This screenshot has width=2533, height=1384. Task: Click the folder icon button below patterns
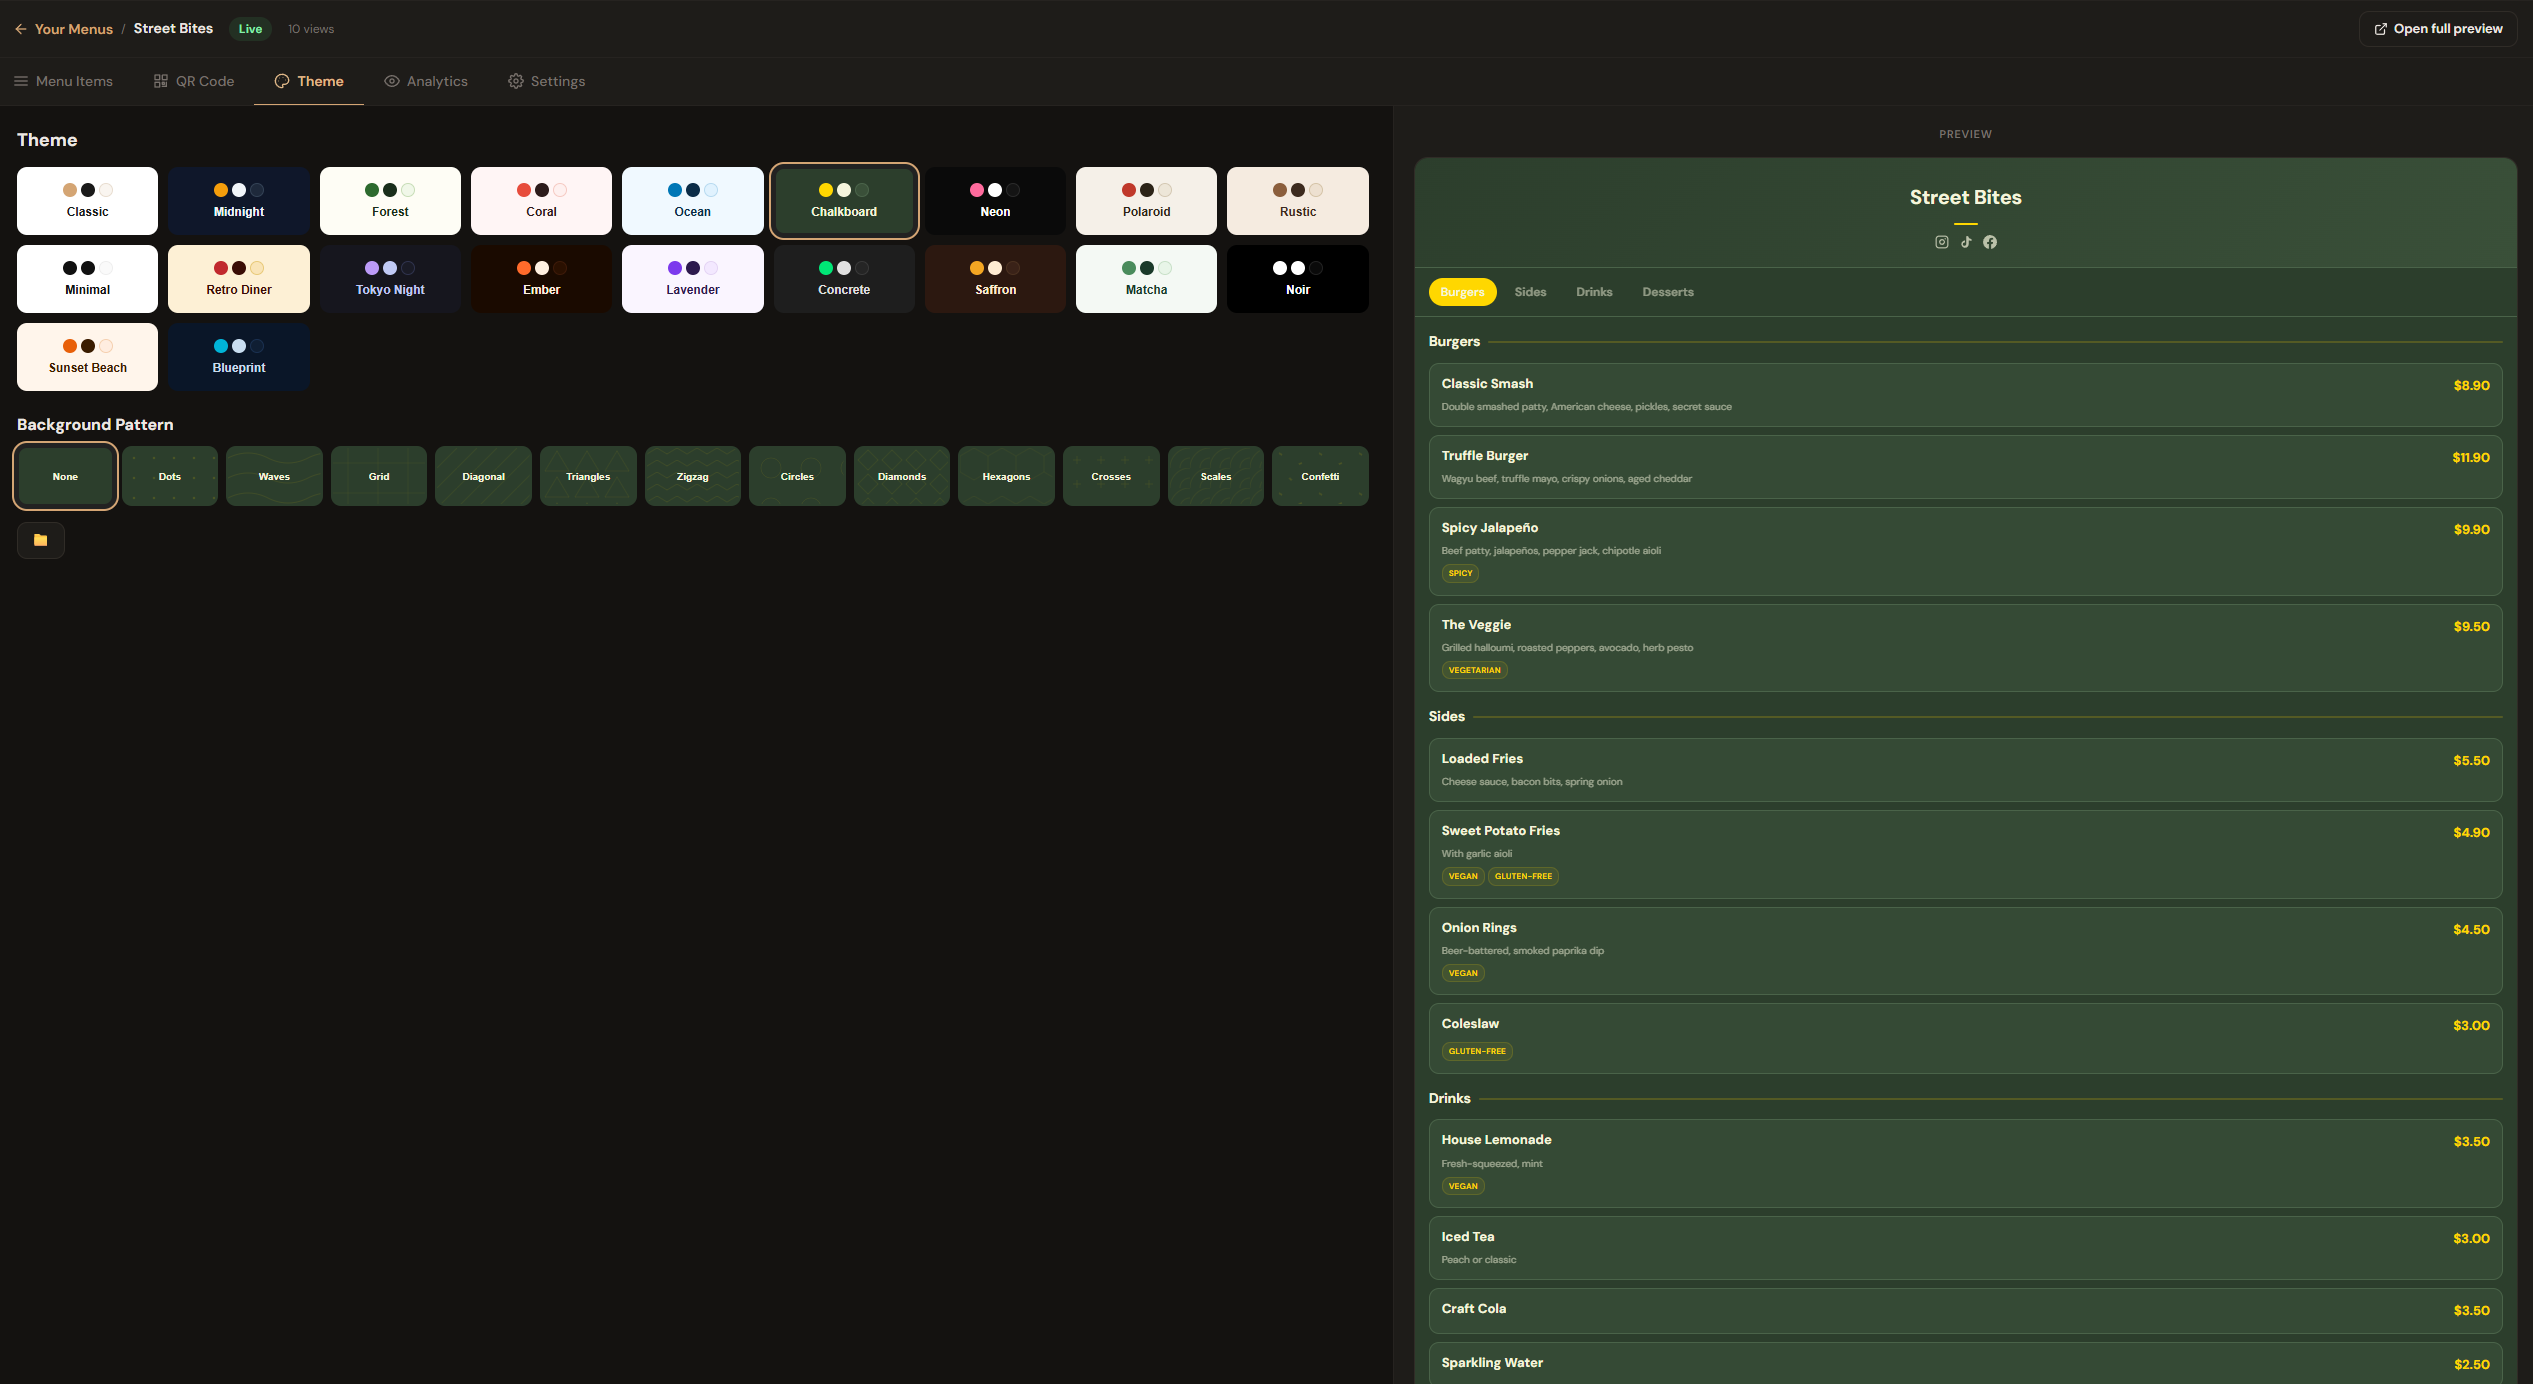tap(41, 540)
